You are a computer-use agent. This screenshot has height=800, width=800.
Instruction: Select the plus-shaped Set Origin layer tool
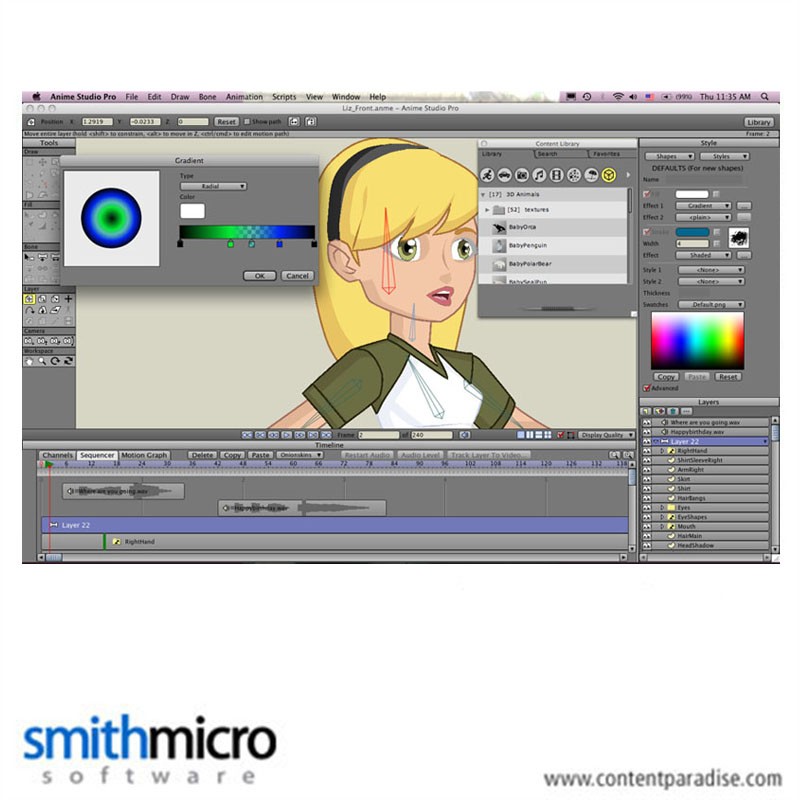[68, 299]
